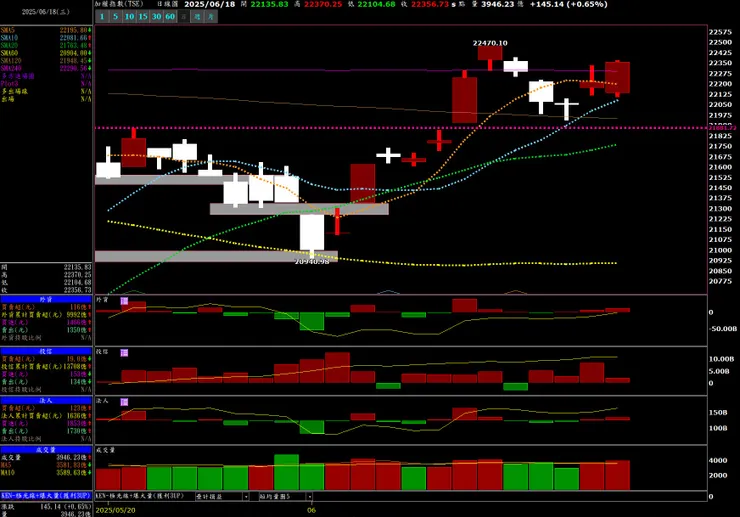This screenshot has height=517, width=740.
Task: Click the SMA60 legend row
Action: click(x=46, y=53)
